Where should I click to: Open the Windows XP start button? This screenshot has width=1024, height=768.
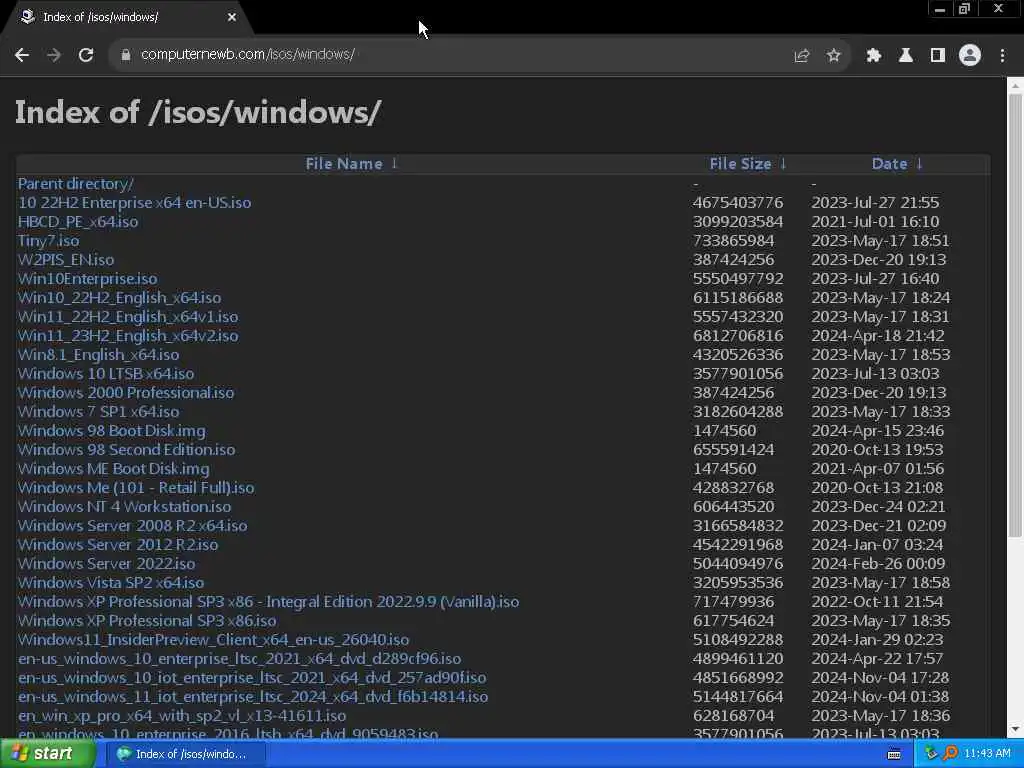[47, 754]
